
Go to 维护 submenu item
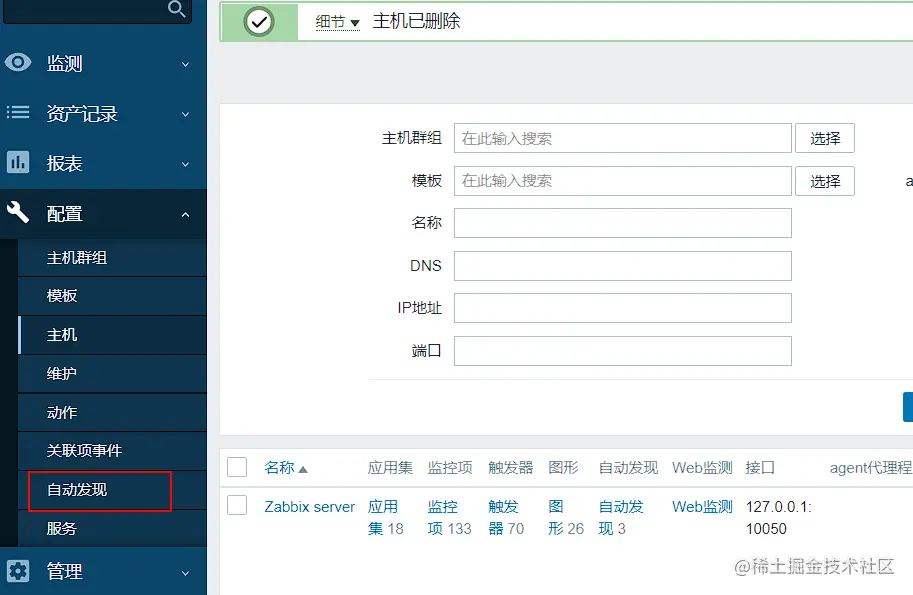112,373
